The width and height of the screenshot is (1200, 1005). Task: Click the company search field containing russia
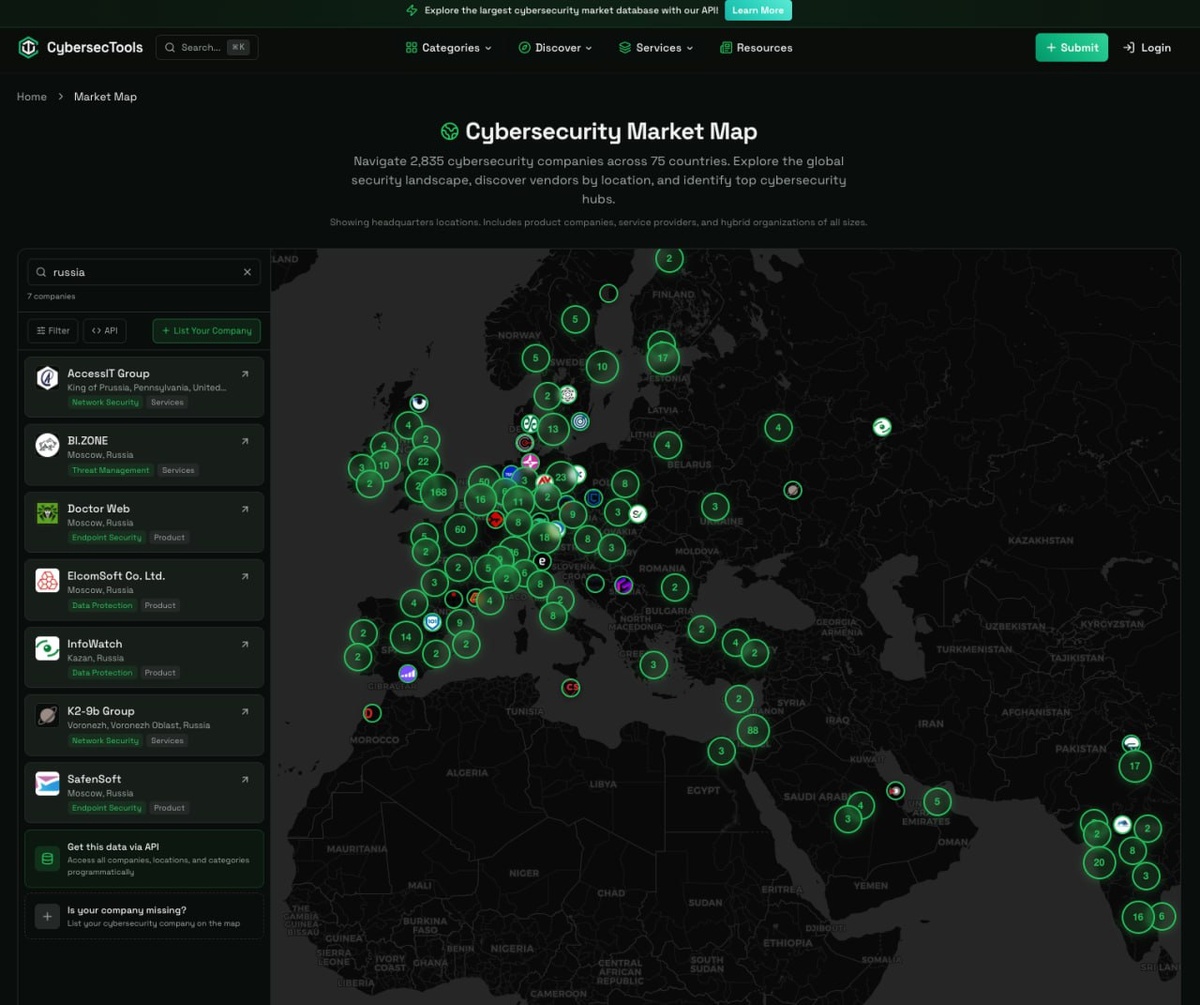pyautogui.click(x=144, y=272)
